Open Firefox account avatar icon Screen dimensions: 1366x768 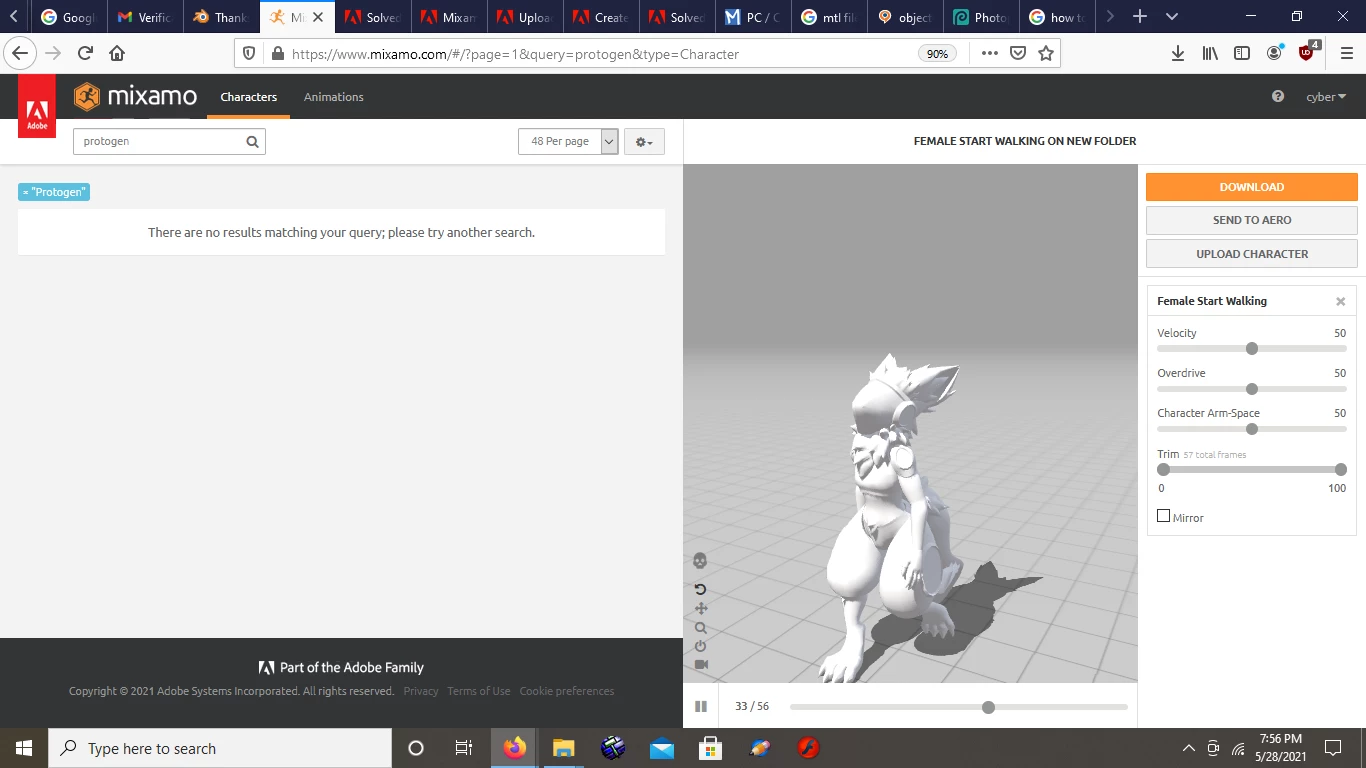[1274, 54]
